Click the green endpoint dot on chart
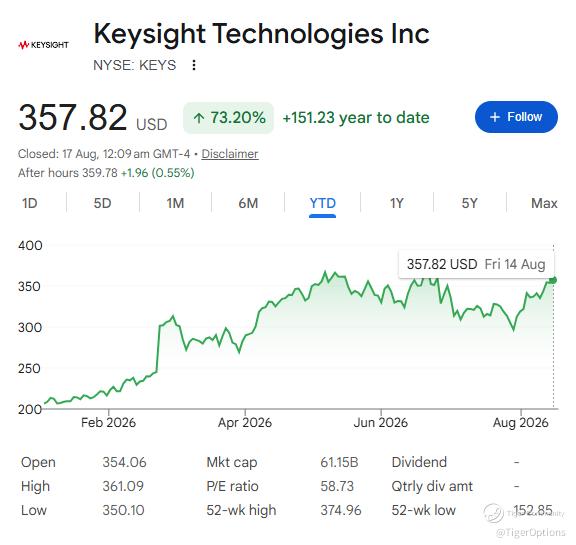The image size is (576, 545). click(x=553, y=280)
